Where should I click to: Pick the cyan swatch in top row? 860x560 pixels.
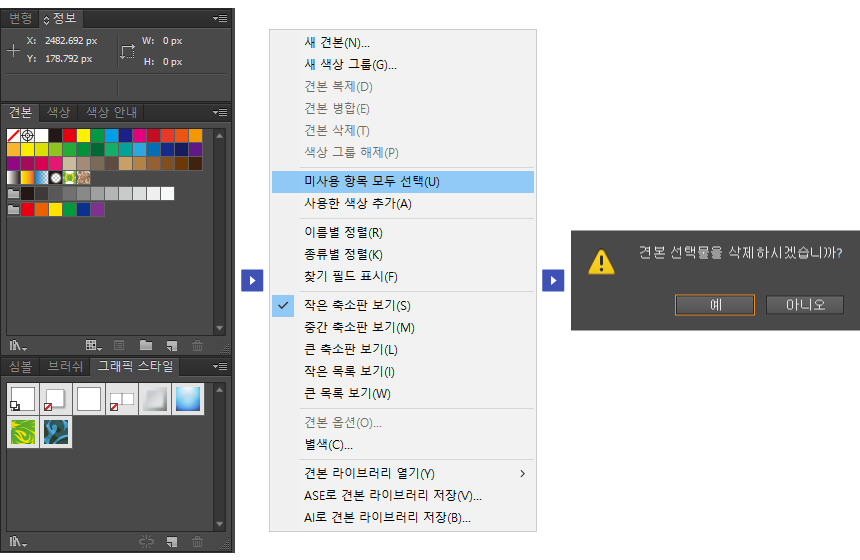click(111, 135)
